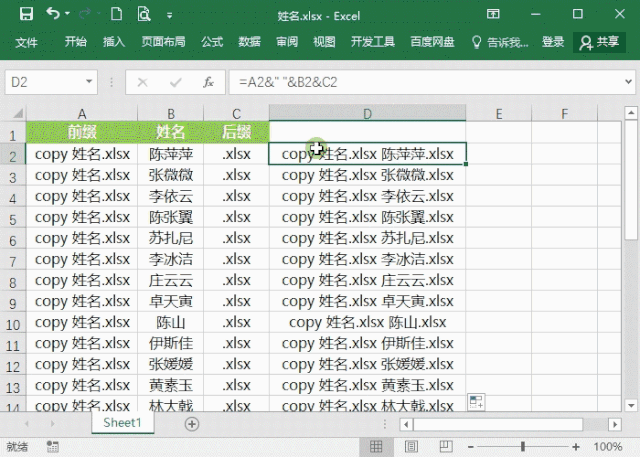Select the Sheet1 worksheet tab
Screen dimensions: 640x457
tap(122, 423)
